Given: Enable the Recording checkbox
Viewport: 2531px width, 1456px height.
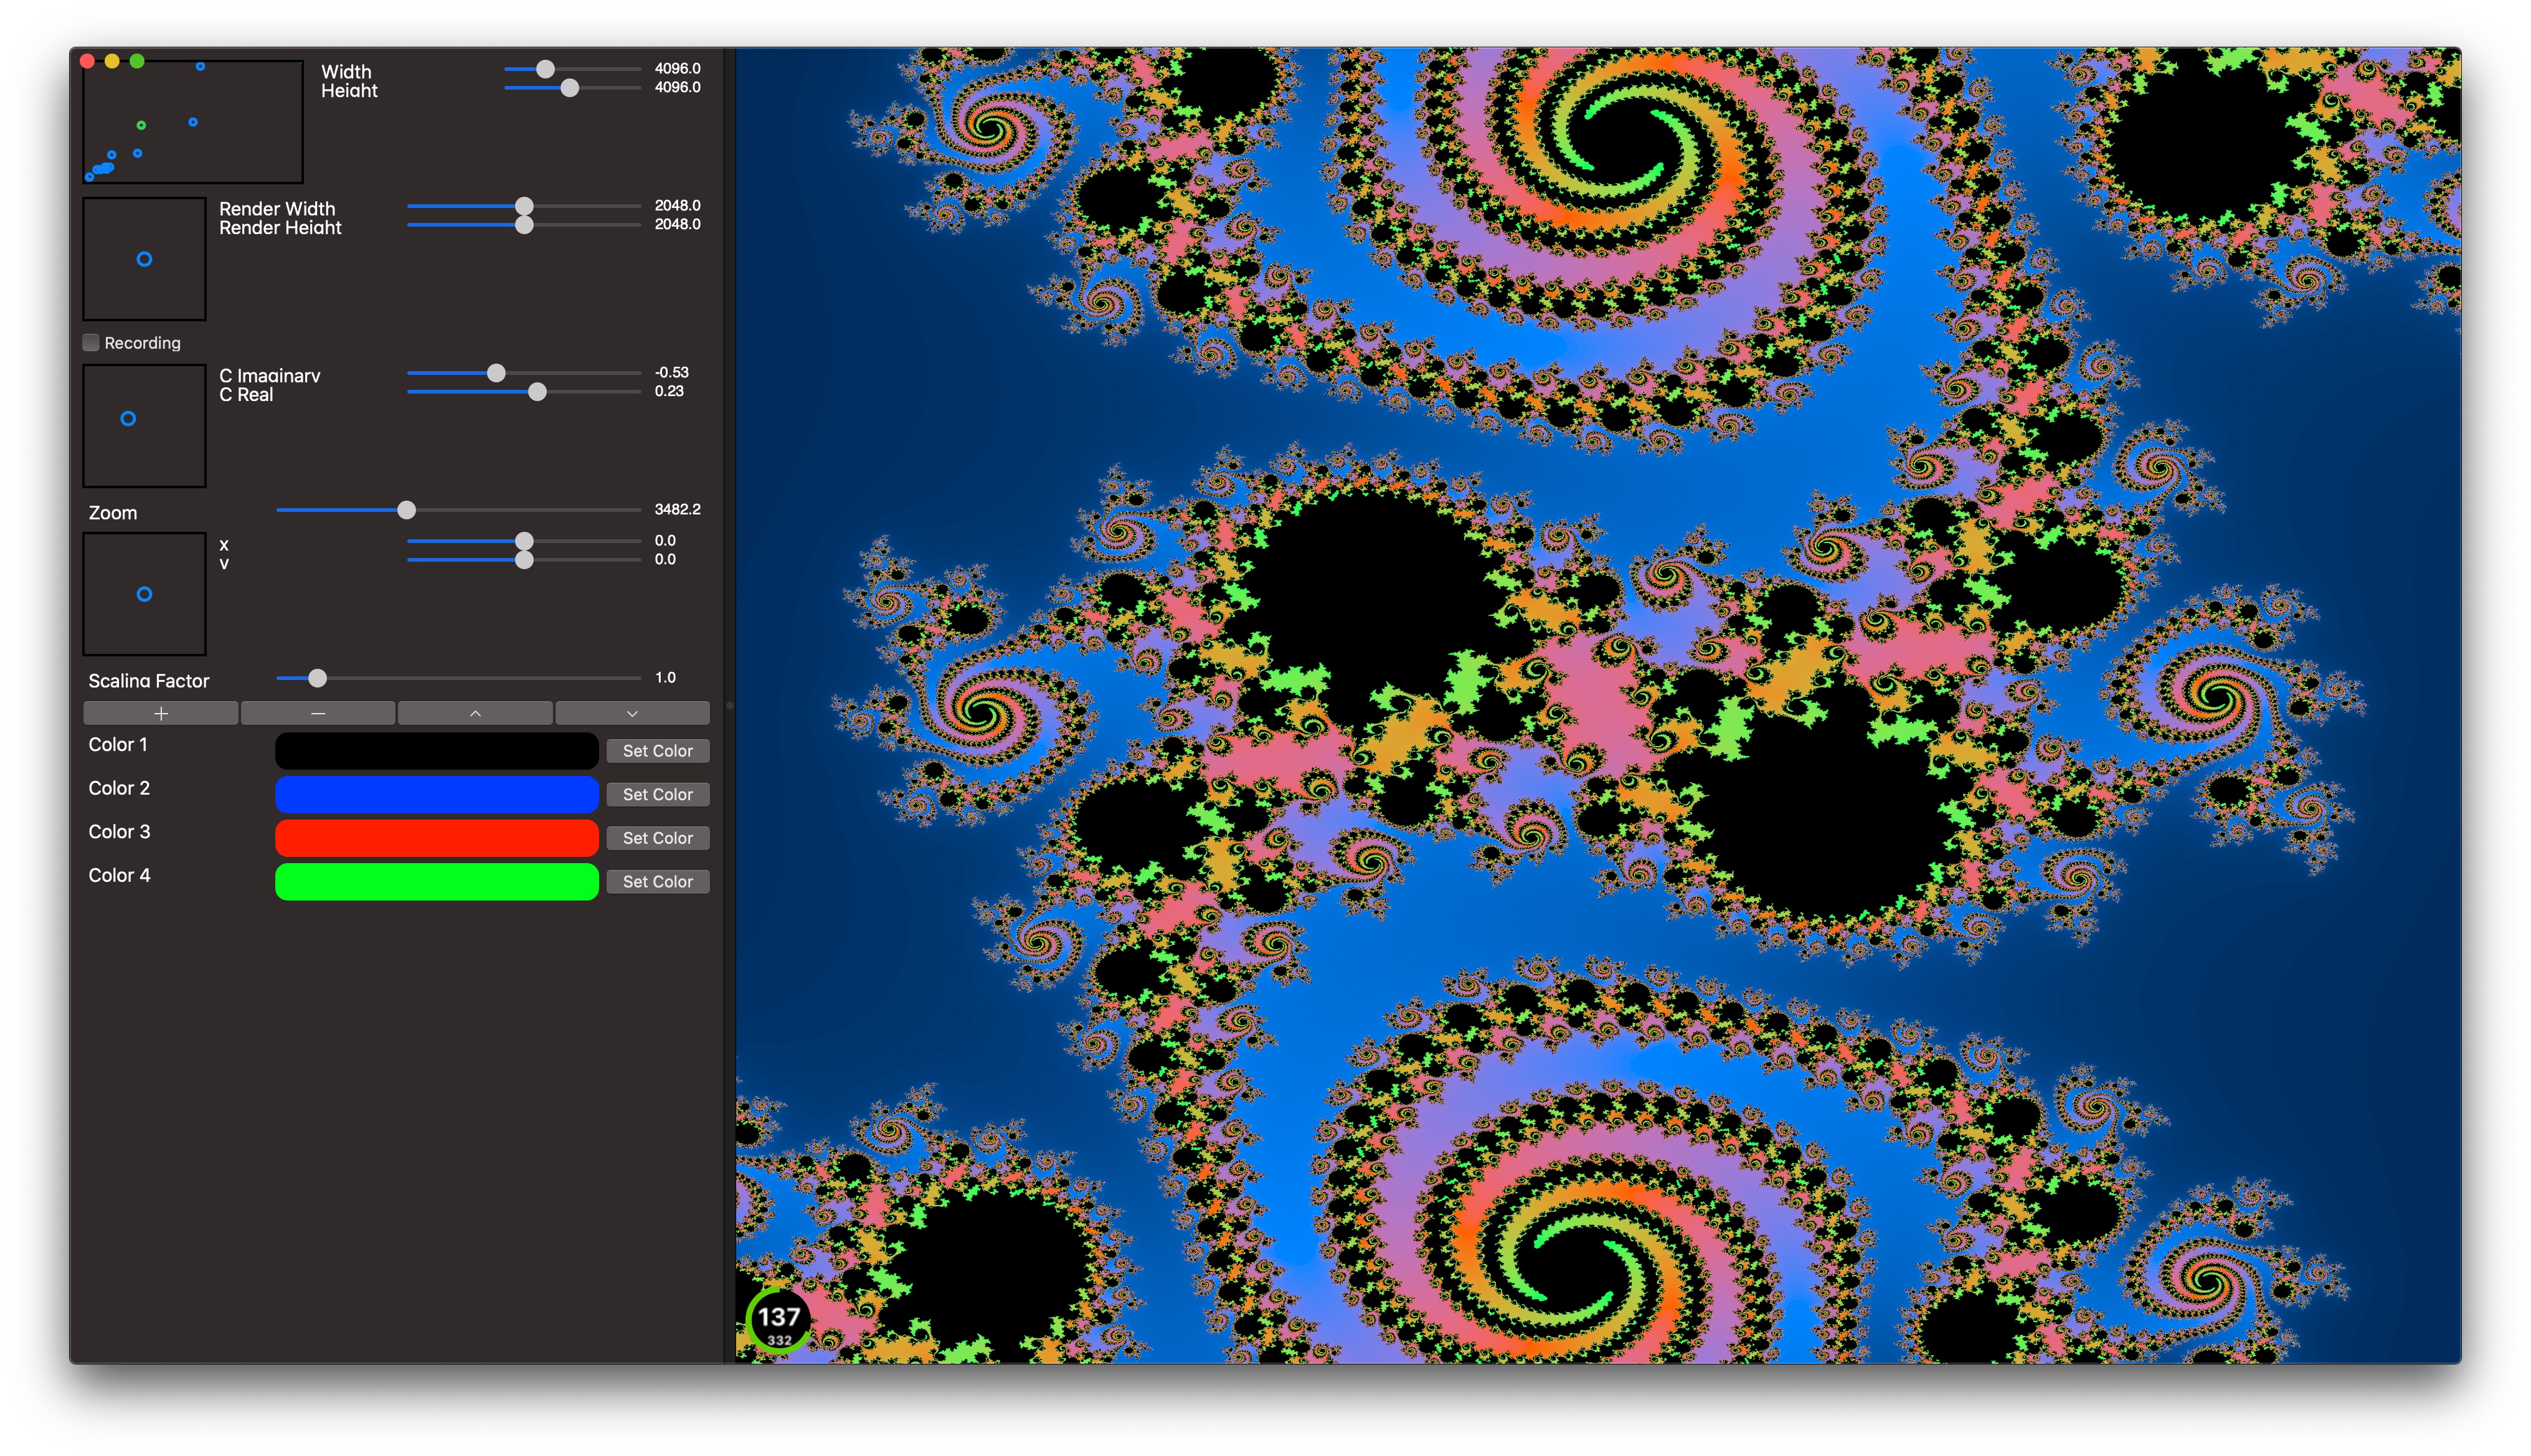Looking at the screenshot, I should click(91, 343).
